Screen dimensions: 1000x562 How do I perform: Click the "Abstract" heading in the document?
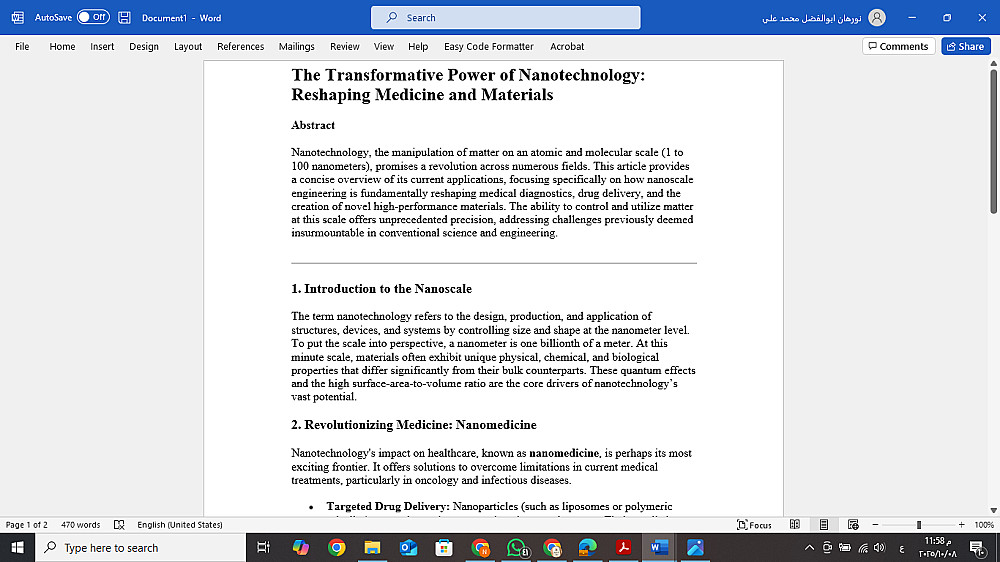tap(312, 125)
